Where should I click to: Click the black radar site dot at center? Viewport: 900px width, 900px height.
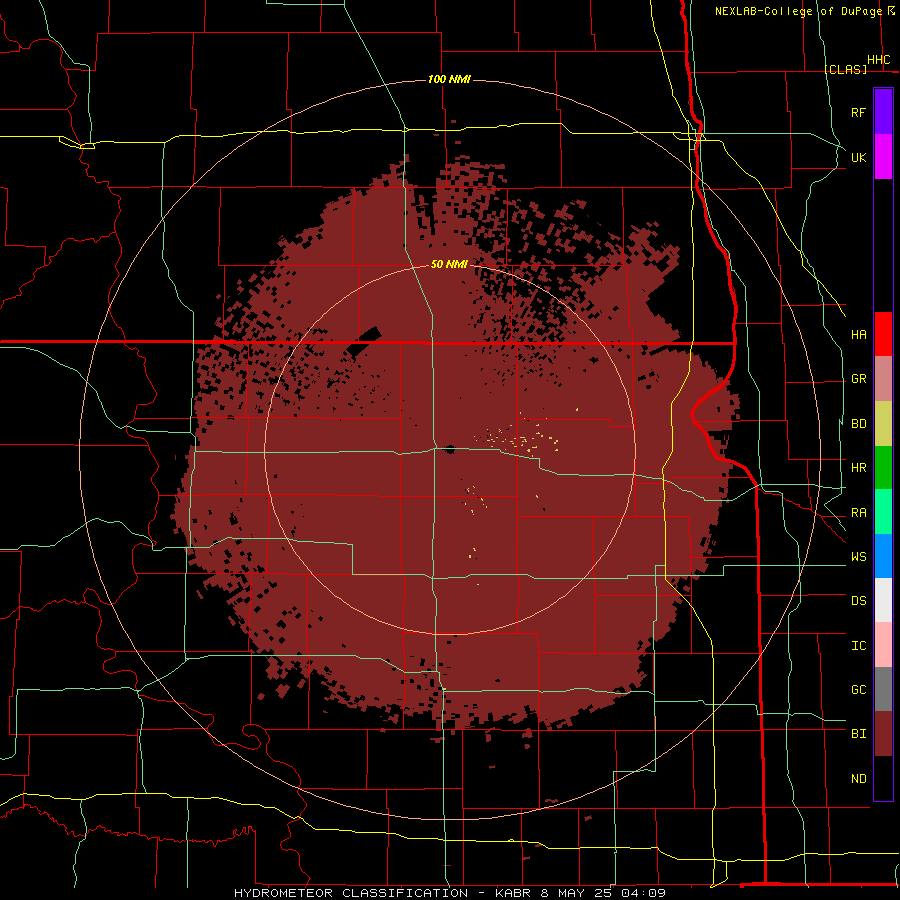pos(450,449)
